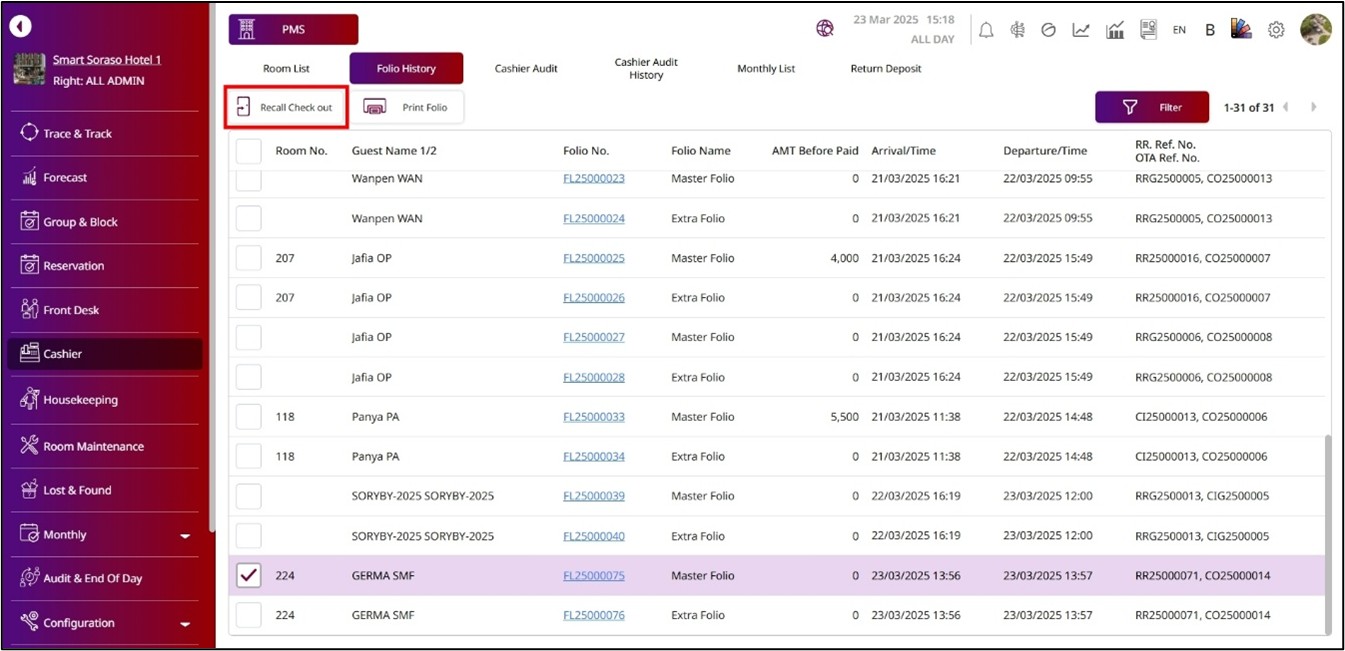The width and height of the screenshot is (1345, 651).
Task: Click the Recall Check out button
Action: [286, 107]
